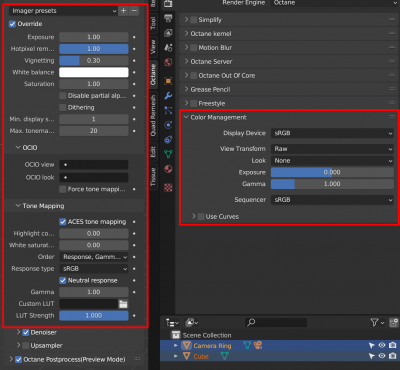Disable the Neutral response checkbox
Viewport: 400px width, 370px height.
pos(63,280)
